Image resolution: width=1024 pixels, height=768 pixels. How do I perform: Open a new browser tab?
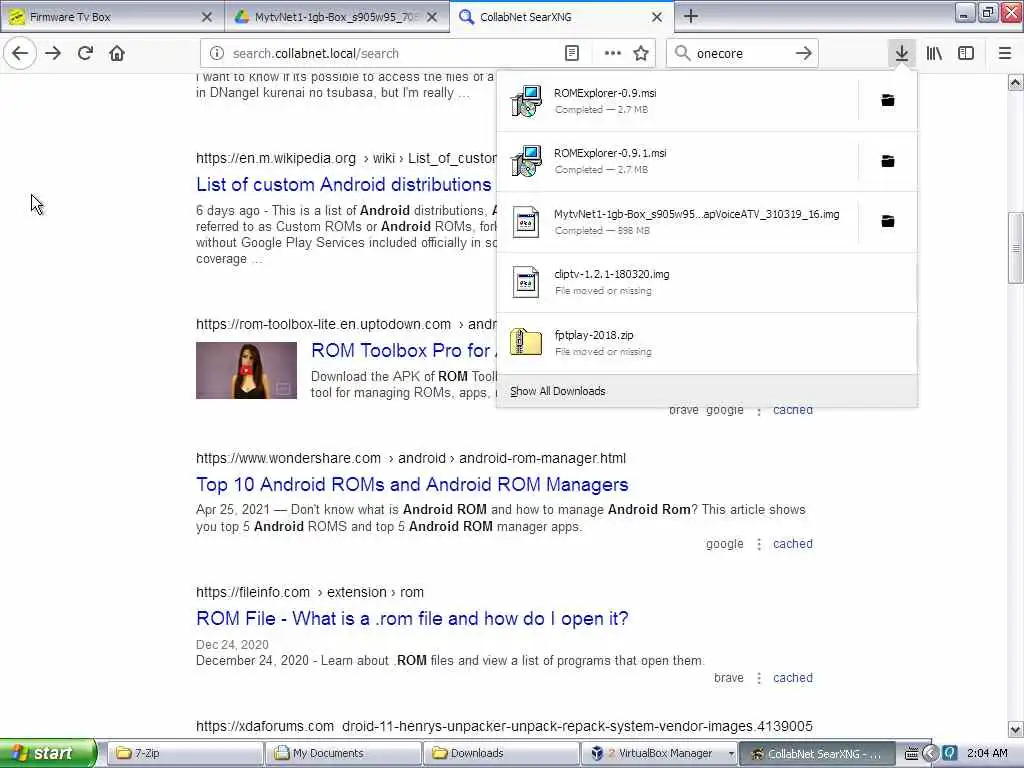click(x=691, y=16)
